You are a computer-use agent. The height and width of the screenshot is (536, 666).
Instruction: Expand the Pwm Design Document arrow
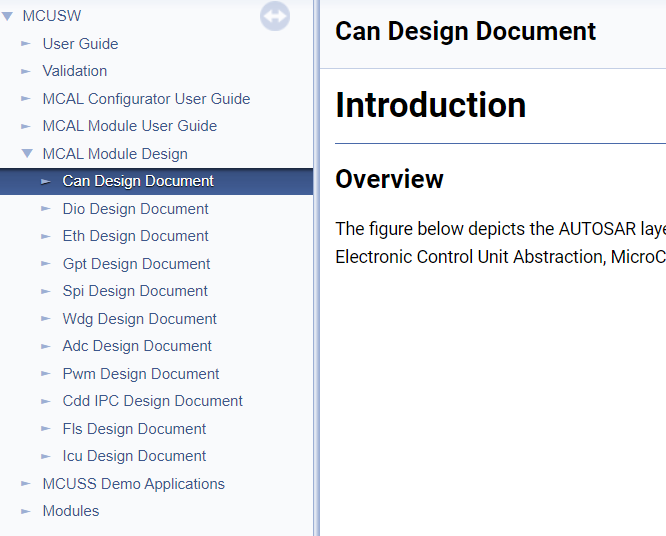pos(46,374)
